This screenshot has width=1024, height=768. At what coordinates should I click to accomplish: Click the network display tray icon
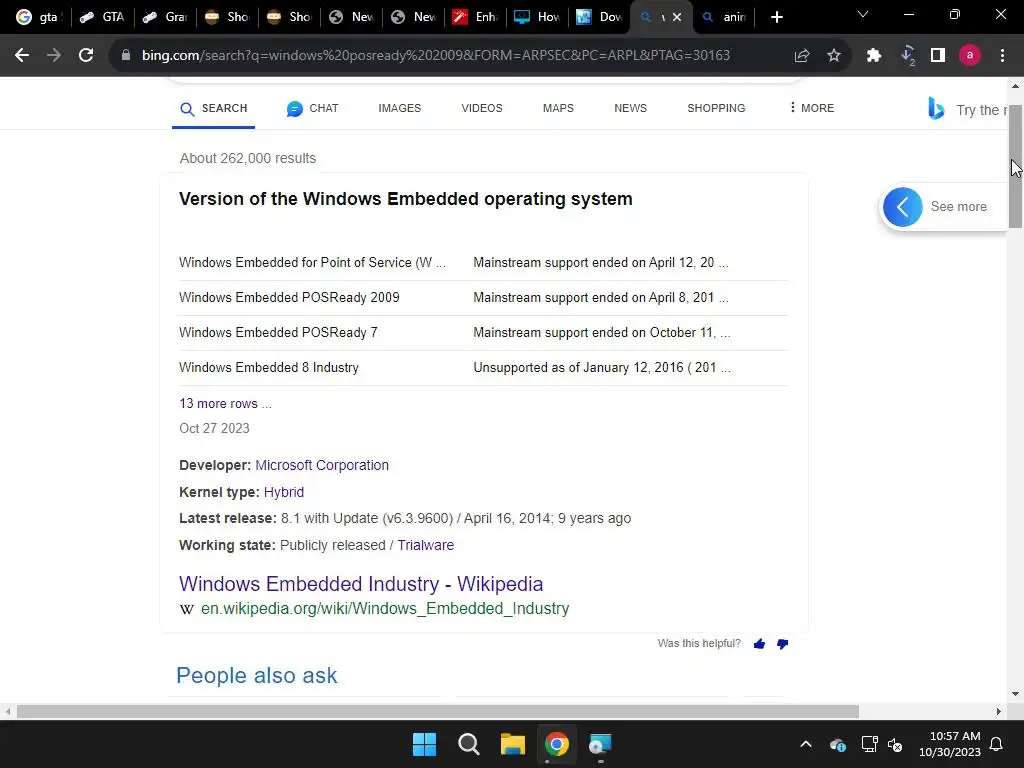(x=869, y=744)
